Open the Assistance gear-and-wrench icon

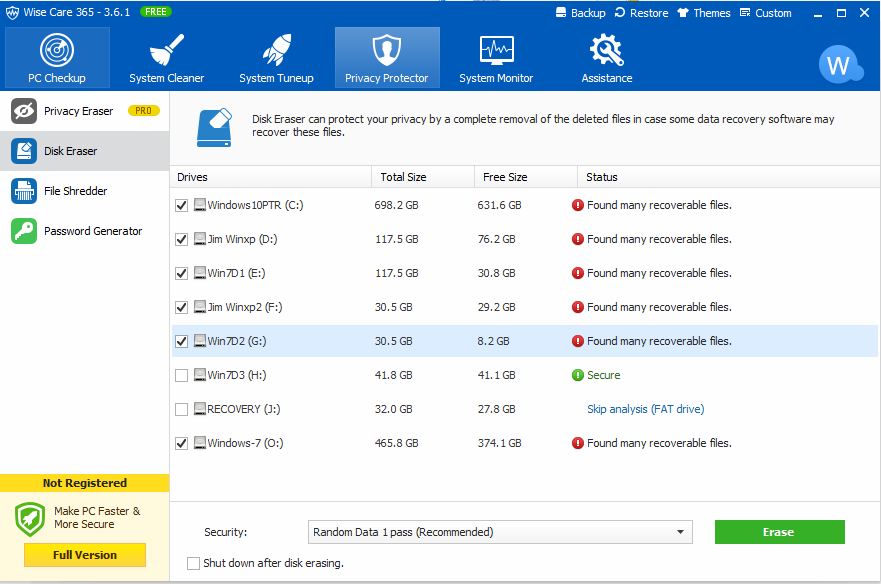606,49
